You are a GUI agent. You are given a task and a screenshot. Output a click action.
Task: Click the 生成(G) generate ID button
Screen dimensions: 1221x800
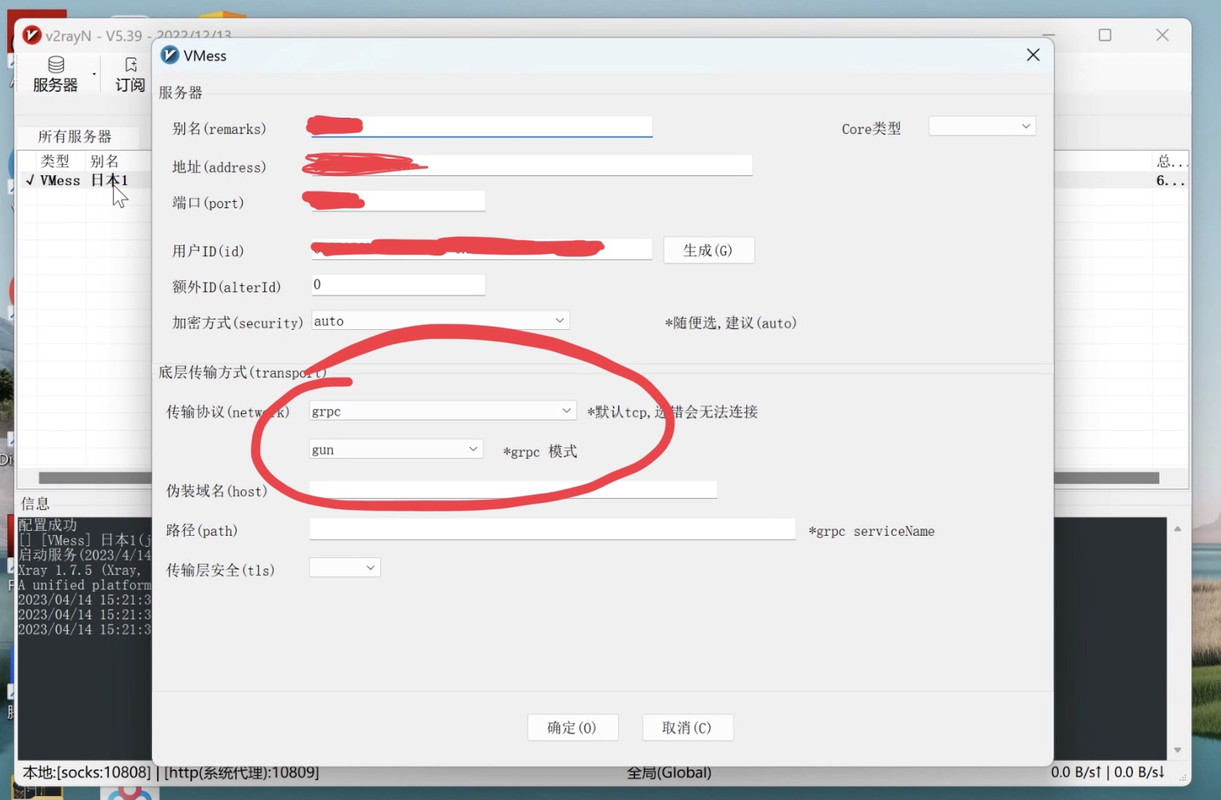[709, 250]
